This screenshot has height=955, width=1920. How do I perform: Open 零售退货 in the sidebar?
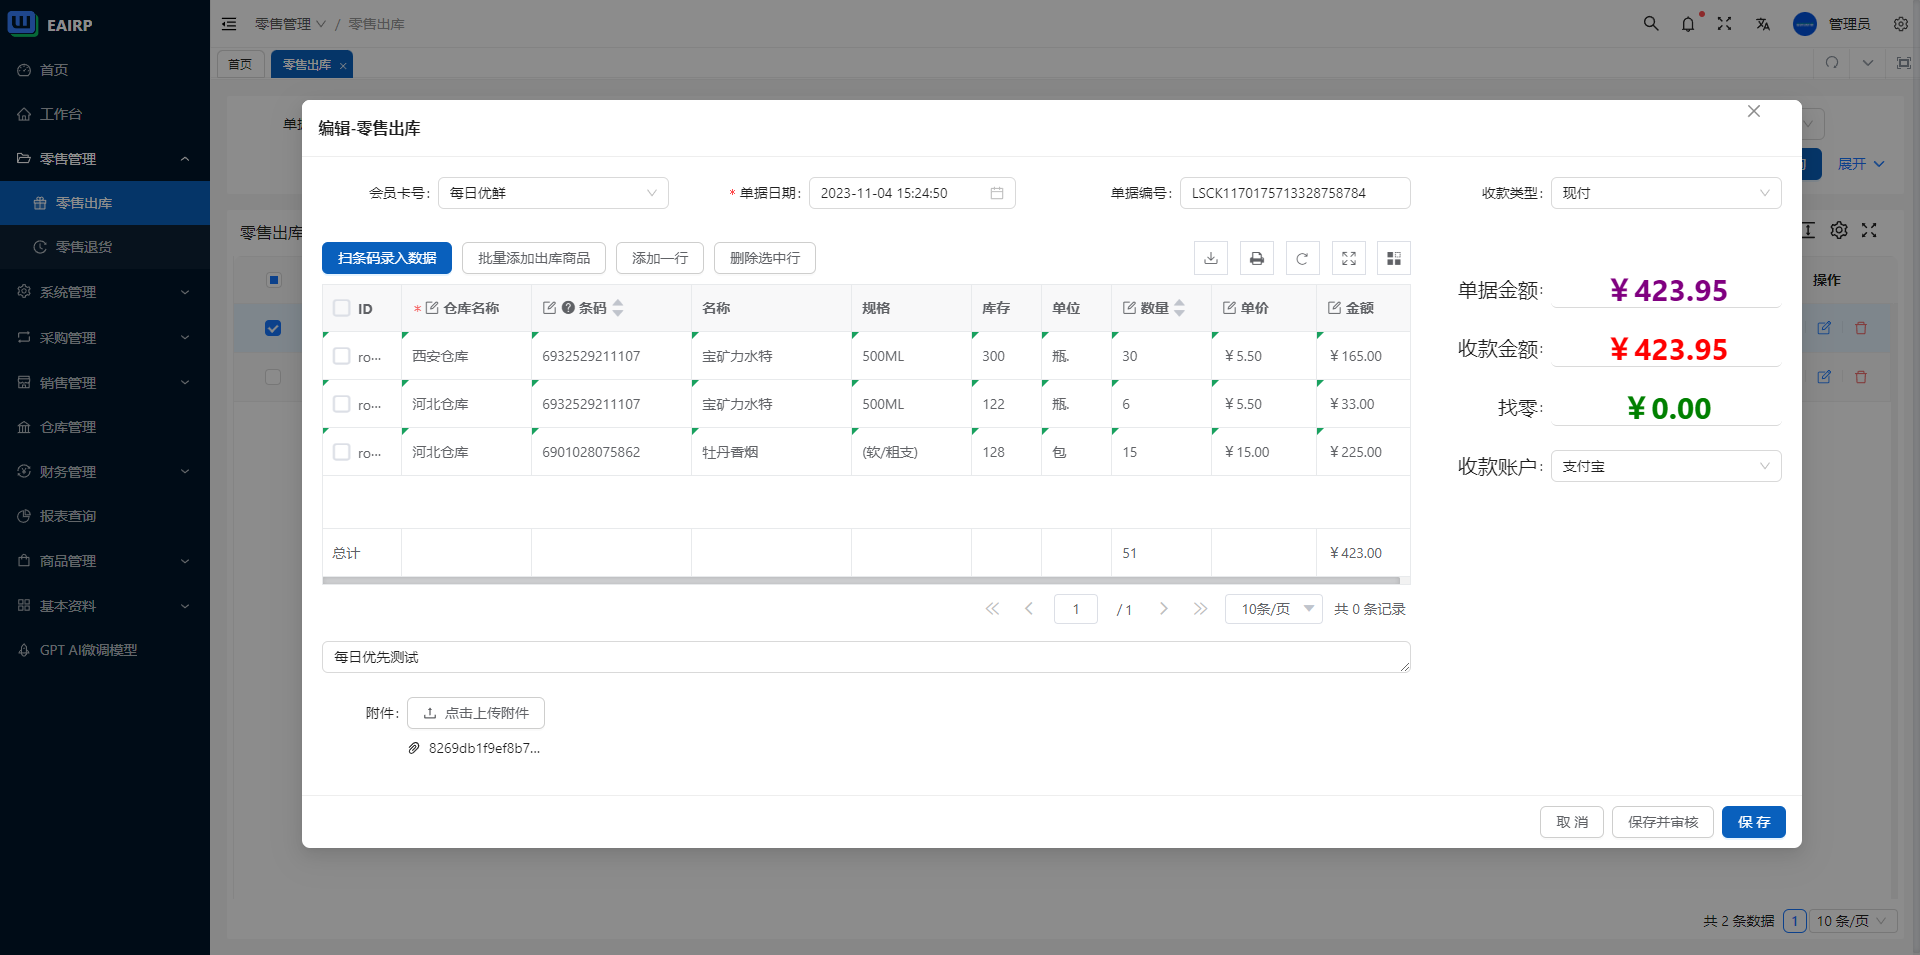(84, 247)
